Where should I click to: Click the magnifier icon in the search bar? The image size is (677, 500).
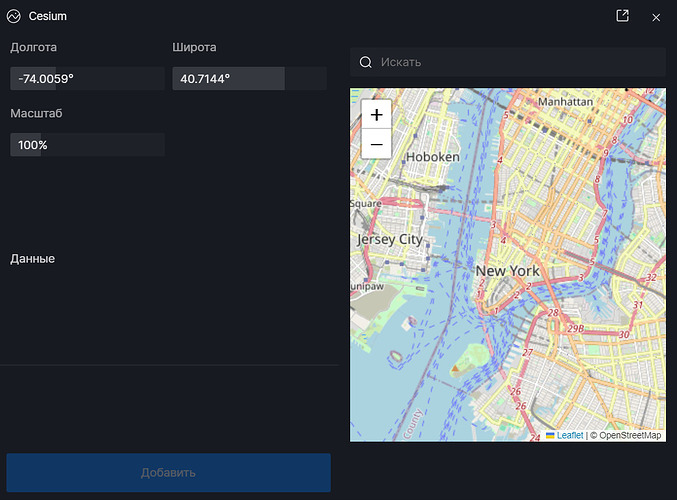[x=366, y=62]
